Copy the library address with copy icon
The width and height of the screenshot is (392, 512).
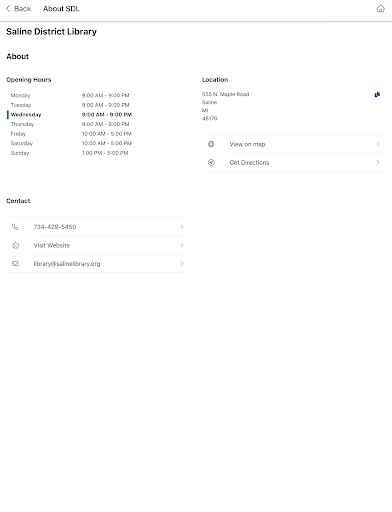pyautogui.click(x=377, y=95)
